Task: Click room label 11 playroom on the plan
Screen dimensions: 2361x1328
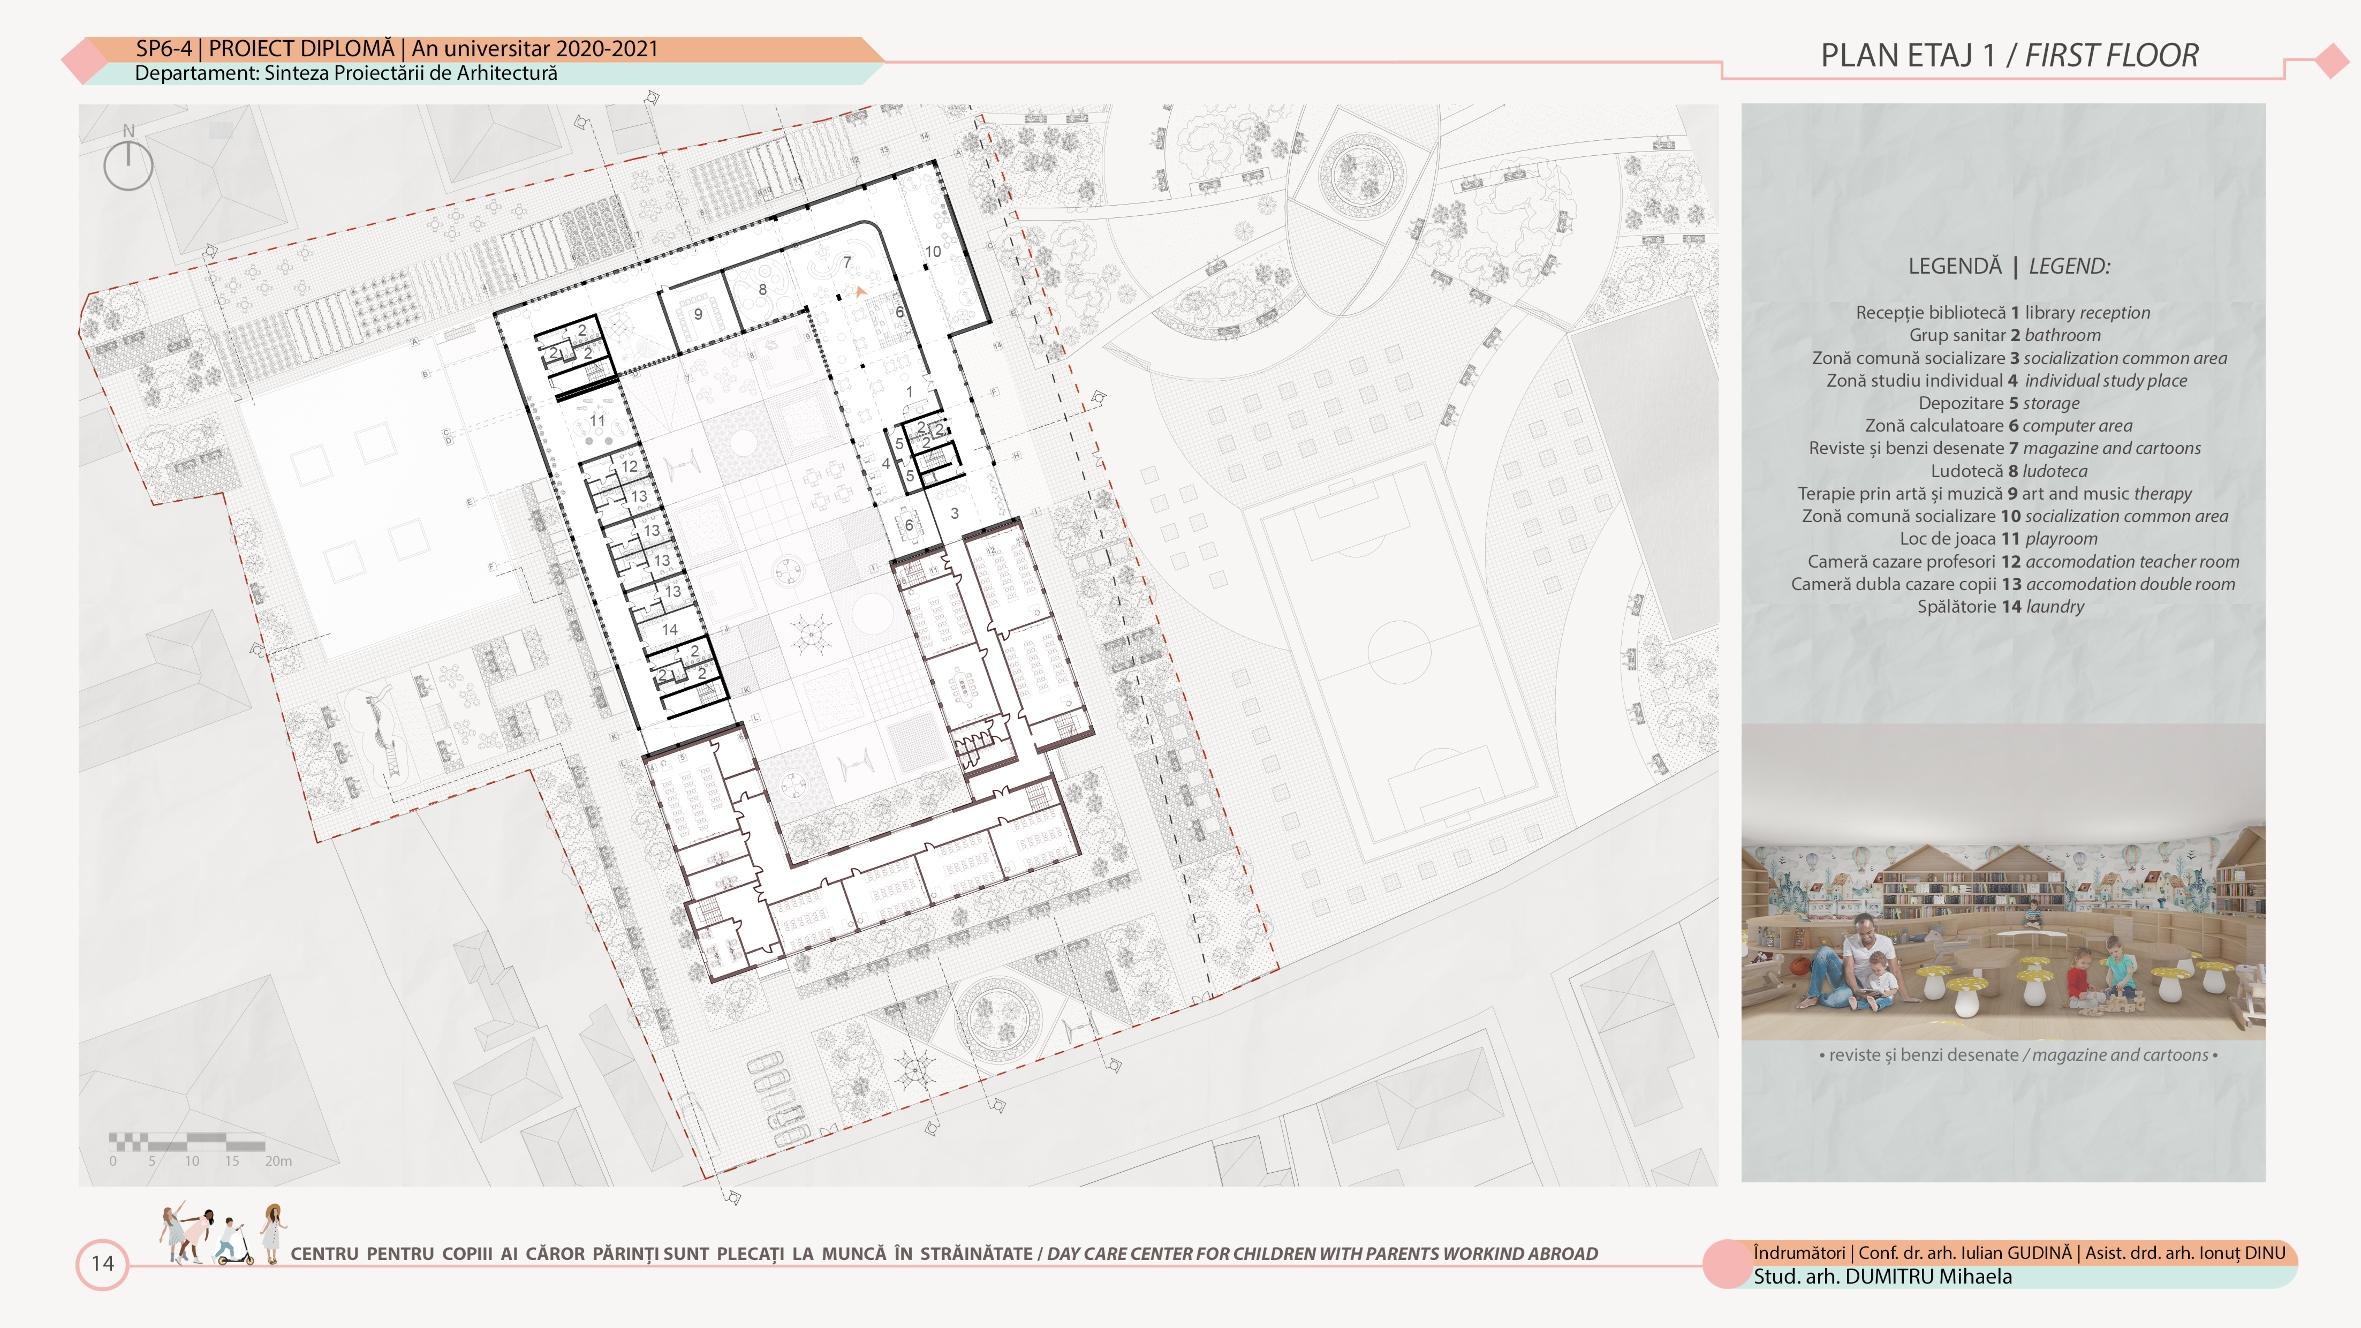Action: click(x=598, y=420)
